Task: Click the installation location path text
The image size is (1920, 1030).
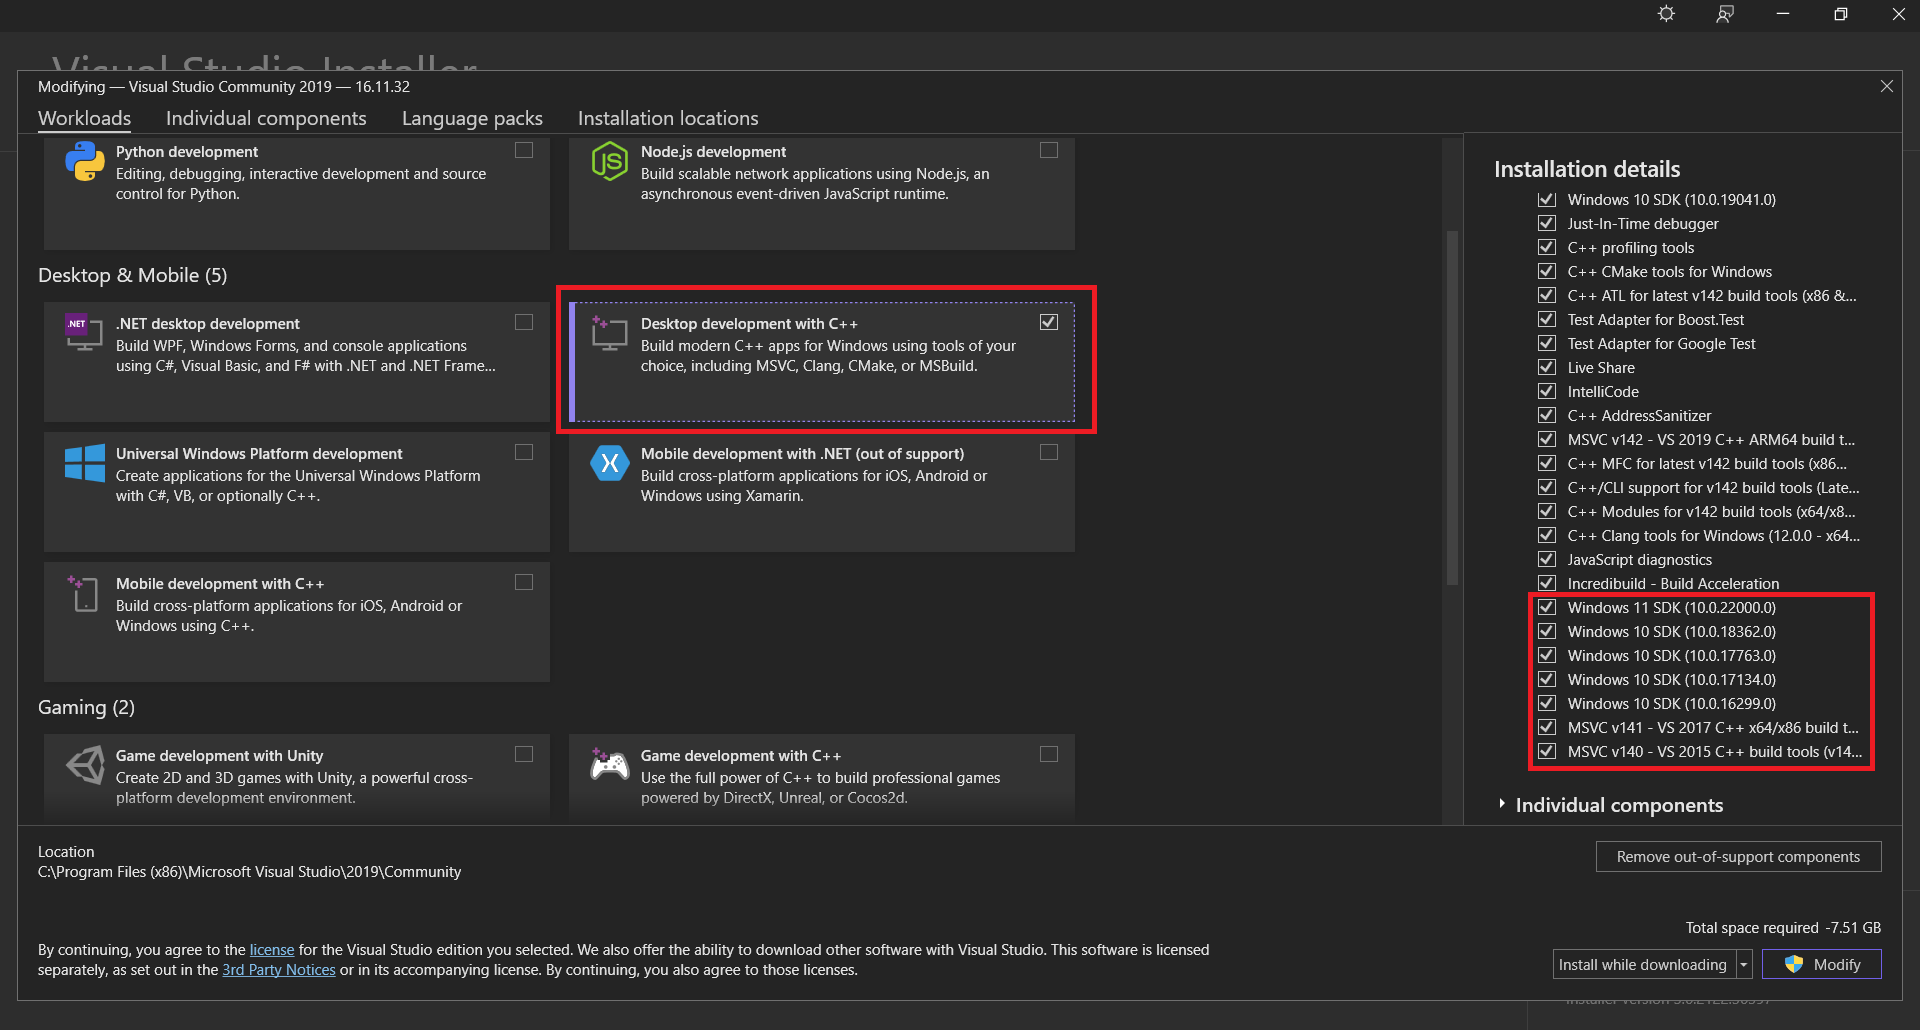Action: 250,872
